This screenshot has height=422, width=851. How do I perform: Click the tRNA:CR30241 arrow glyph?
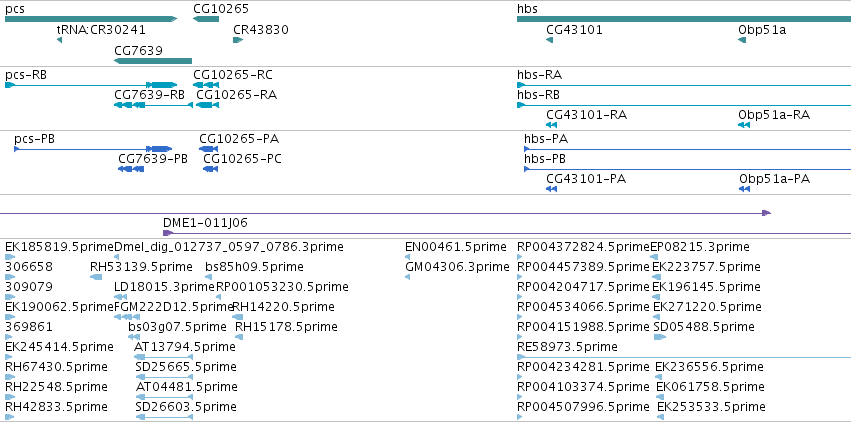pos(59,40)
